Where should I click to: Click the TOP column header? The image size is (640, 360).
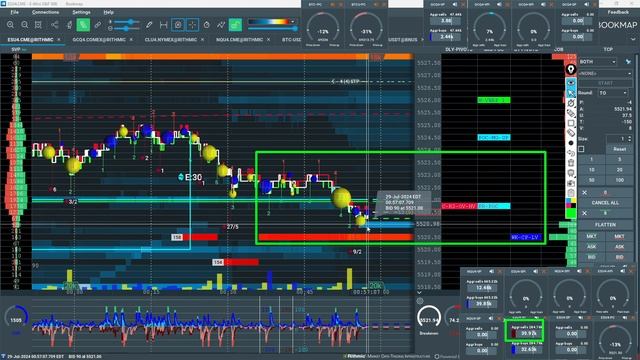[608, 49]
